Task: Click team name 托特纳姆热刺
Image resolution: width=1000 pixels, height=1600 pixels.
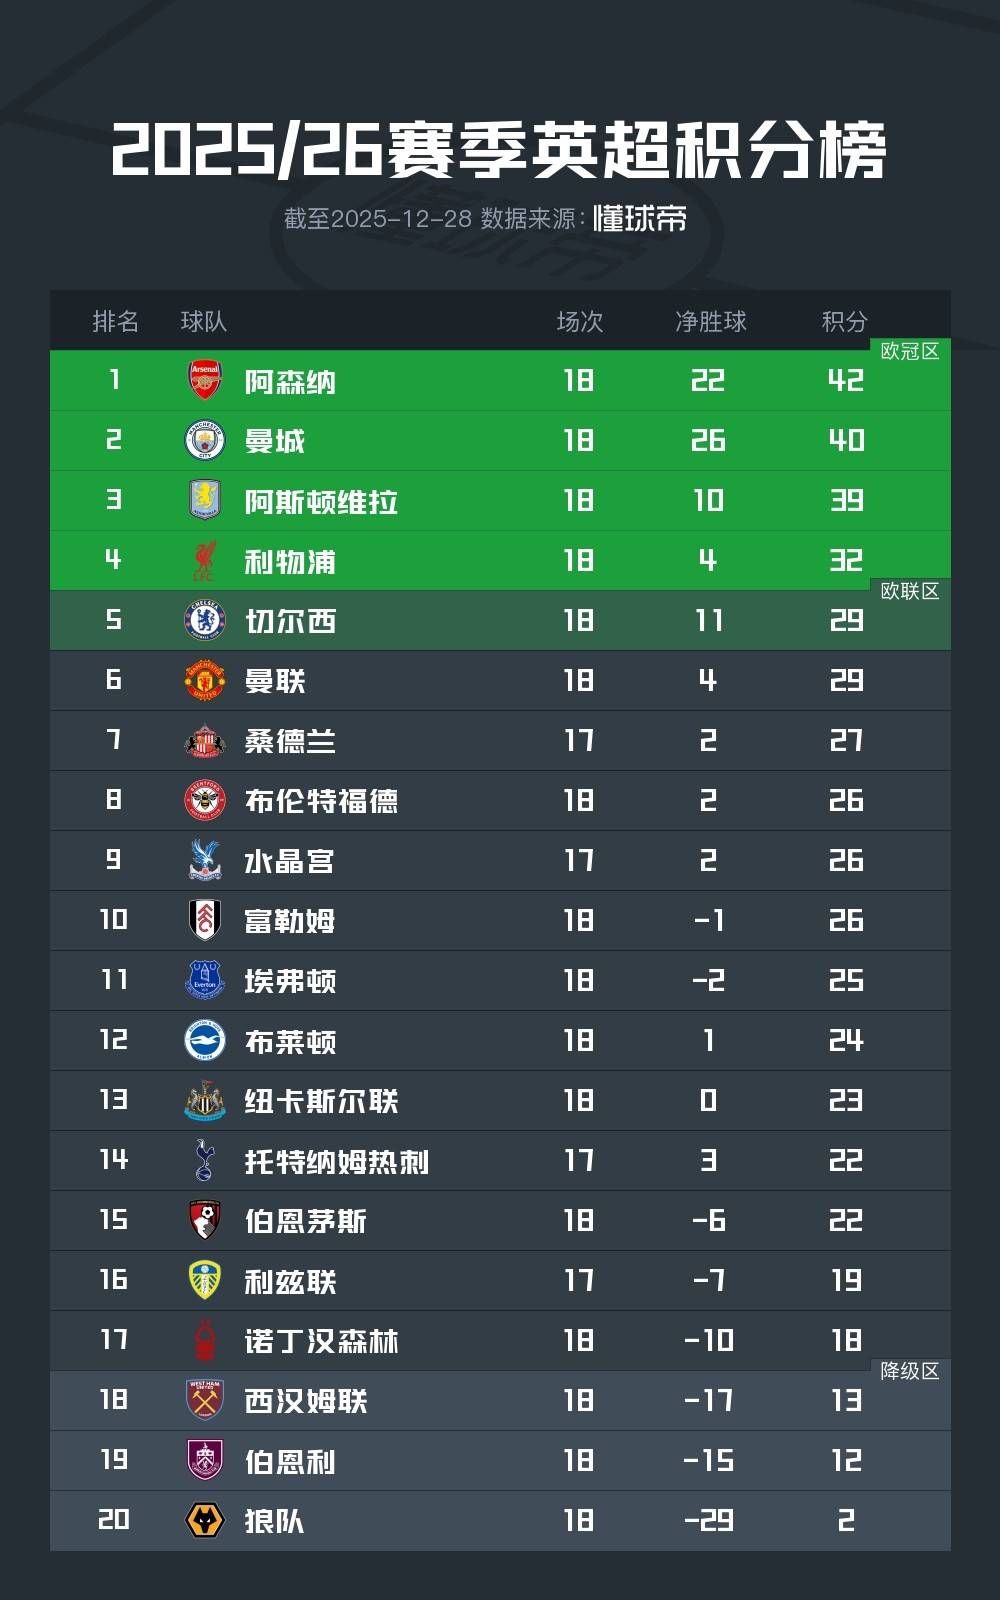Action: [x=336, y=1162]
